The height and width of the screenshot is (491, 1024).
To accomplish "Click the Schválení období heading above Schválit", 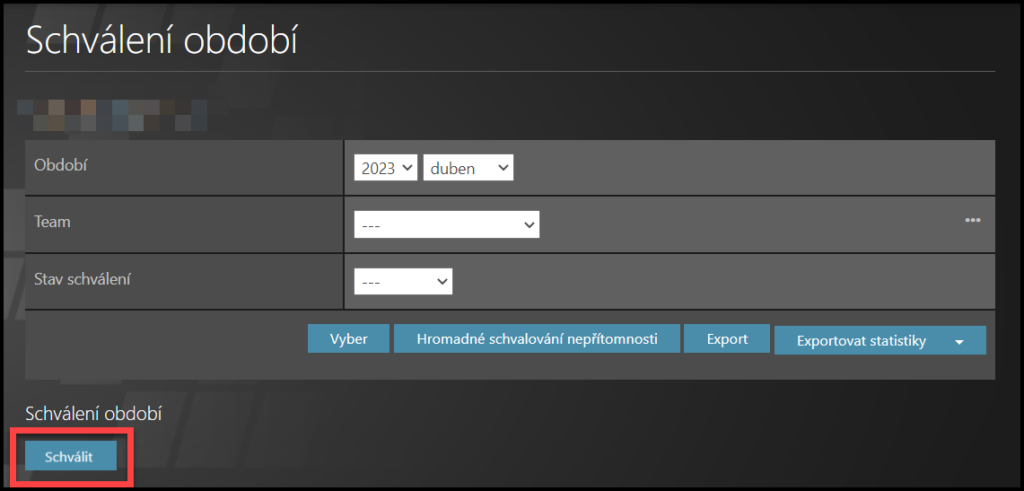I will [x=93, y=413].
